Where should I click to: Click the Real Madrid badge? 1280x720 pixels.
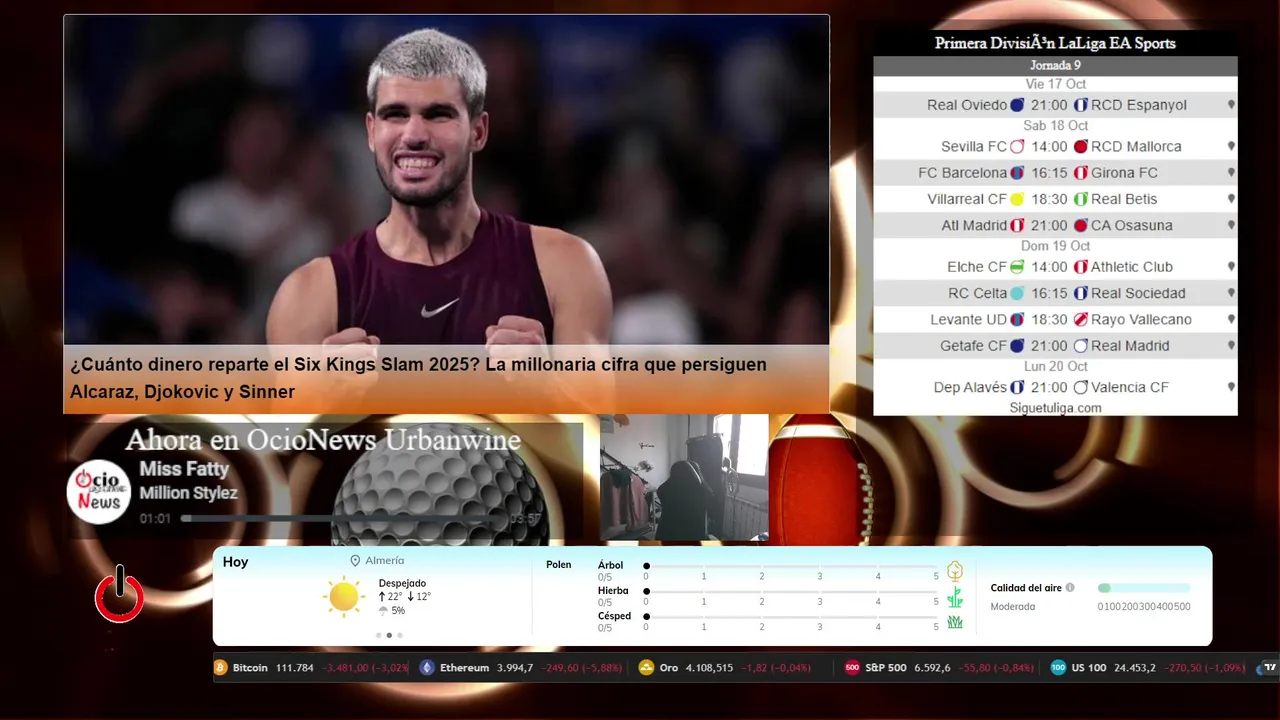coord(1080,346)
